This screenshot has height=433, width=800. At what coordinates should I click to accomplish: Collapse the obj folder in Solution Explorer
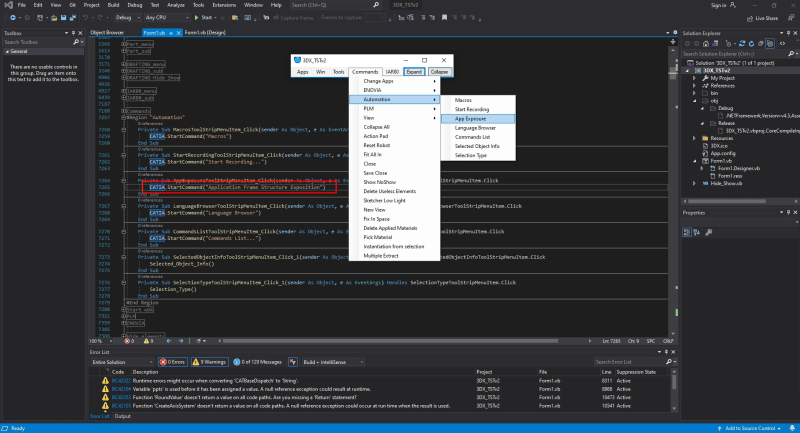(694, 101)
